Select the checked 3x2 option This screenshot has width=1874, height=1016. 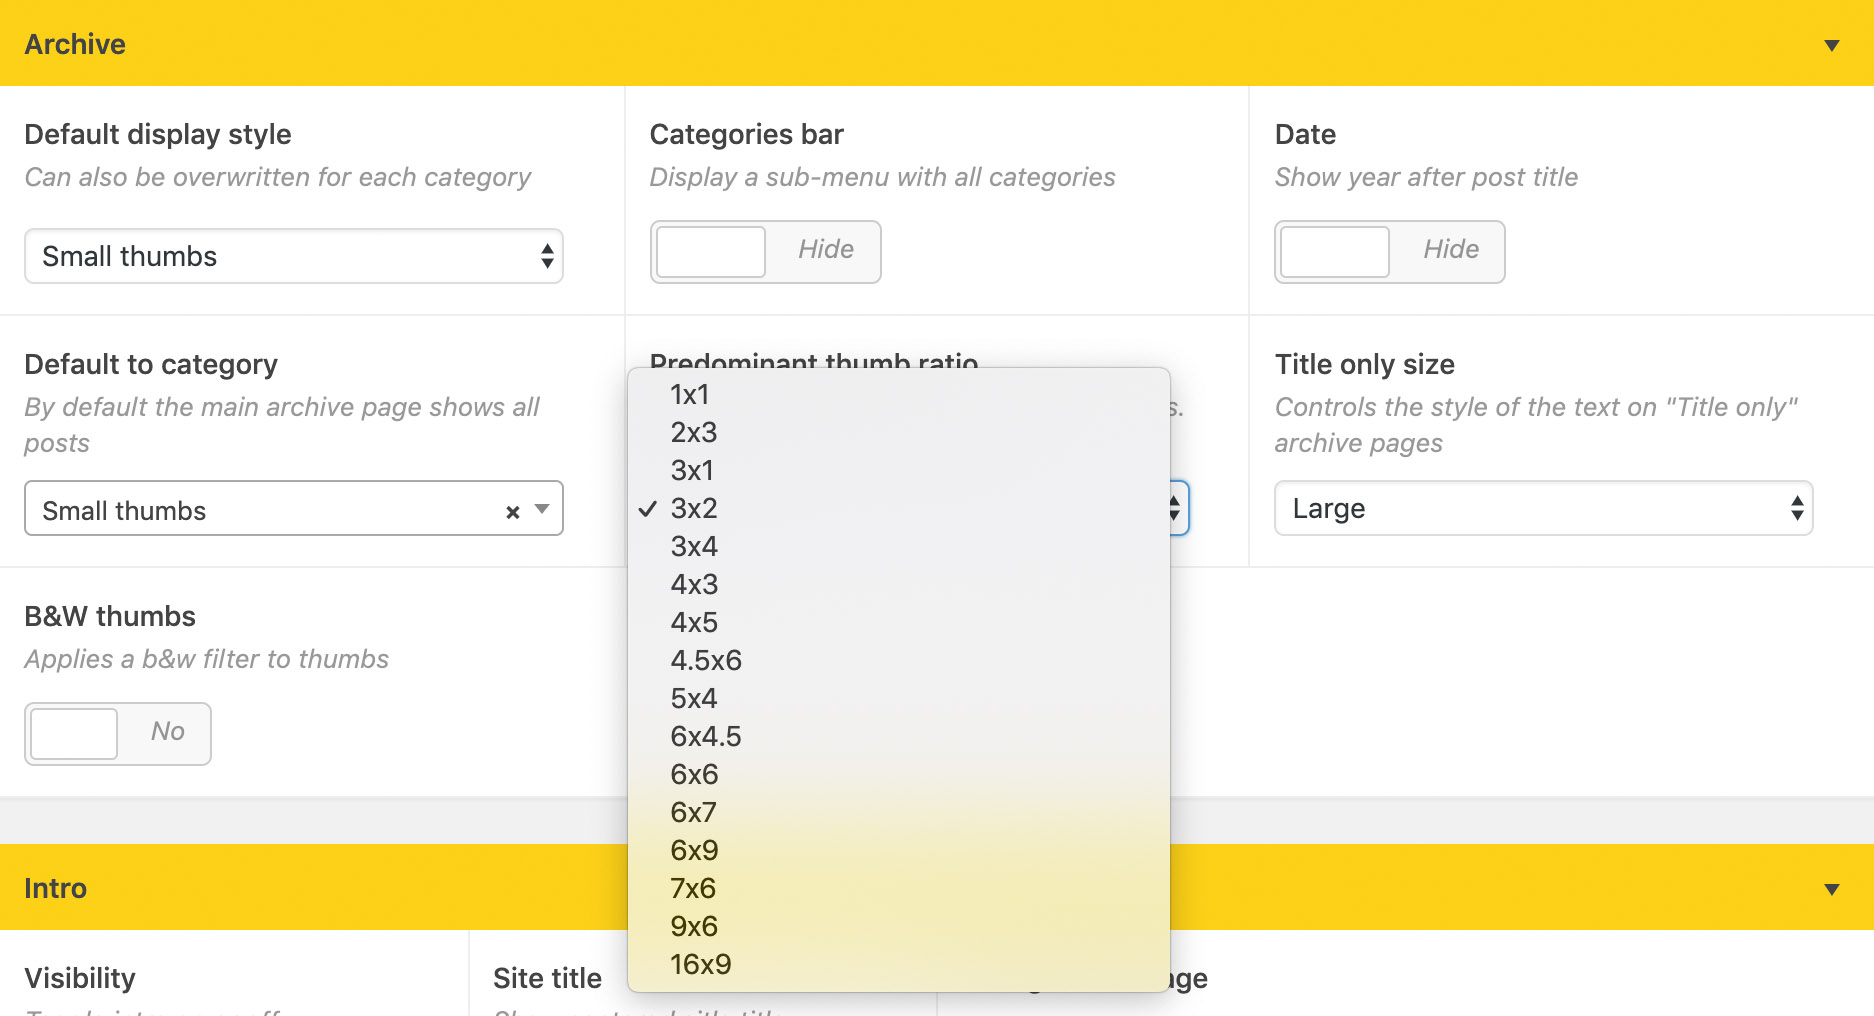coord(694,509)
